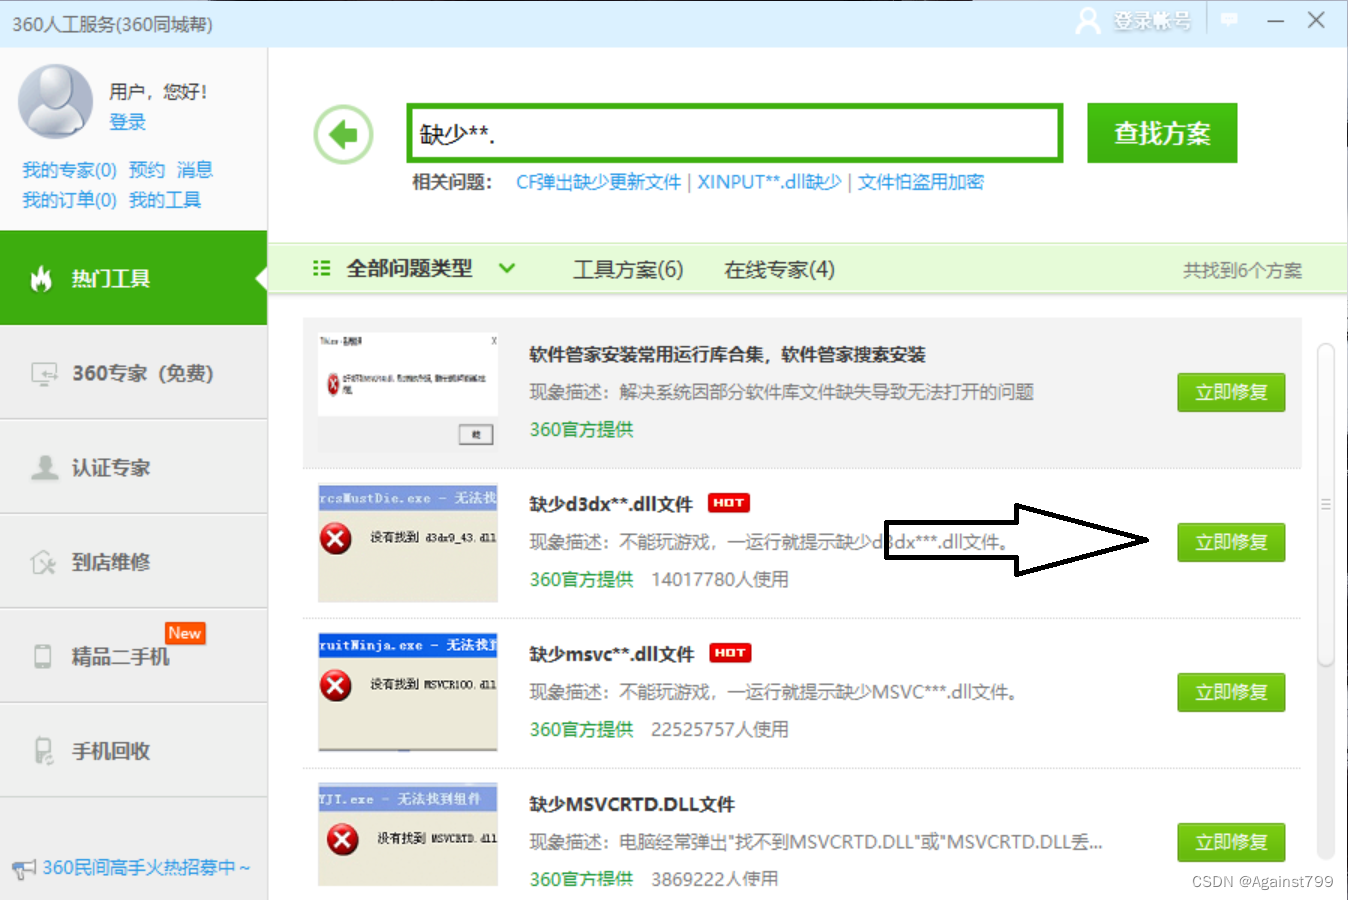This screenshot has height=900, width=1348.
Task: Click the 查找方案 search button
Action: (x=1162, y=132)
